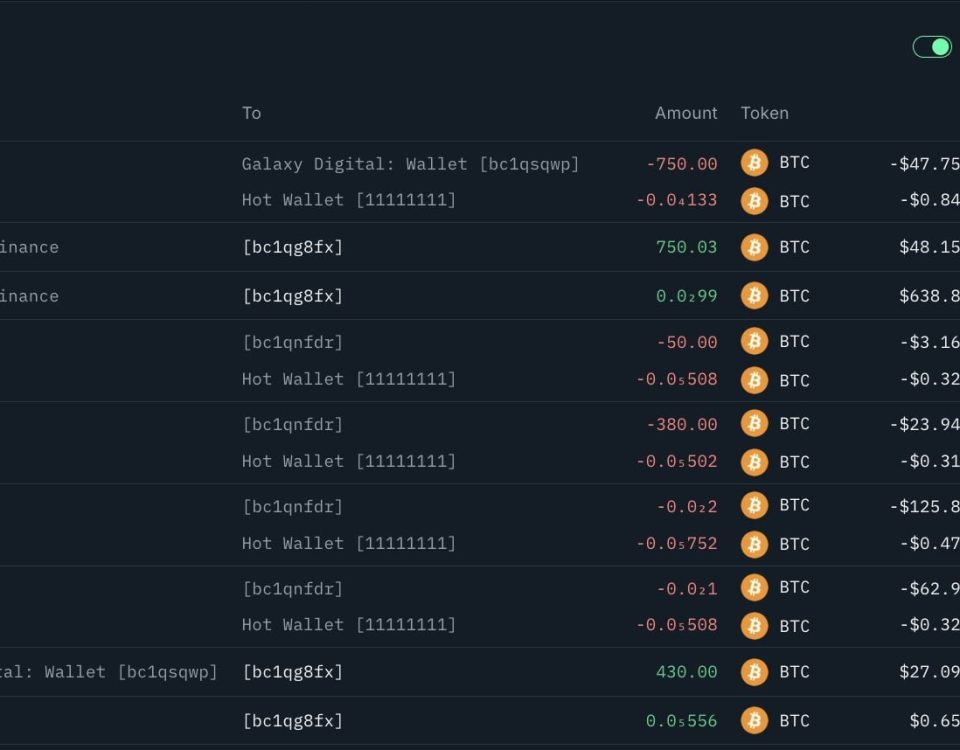This screenshot has width=960, height=750.
Task: Open [bc1qg8fx] address in the 0.0₅556 row
Action: tap(293, 721)
